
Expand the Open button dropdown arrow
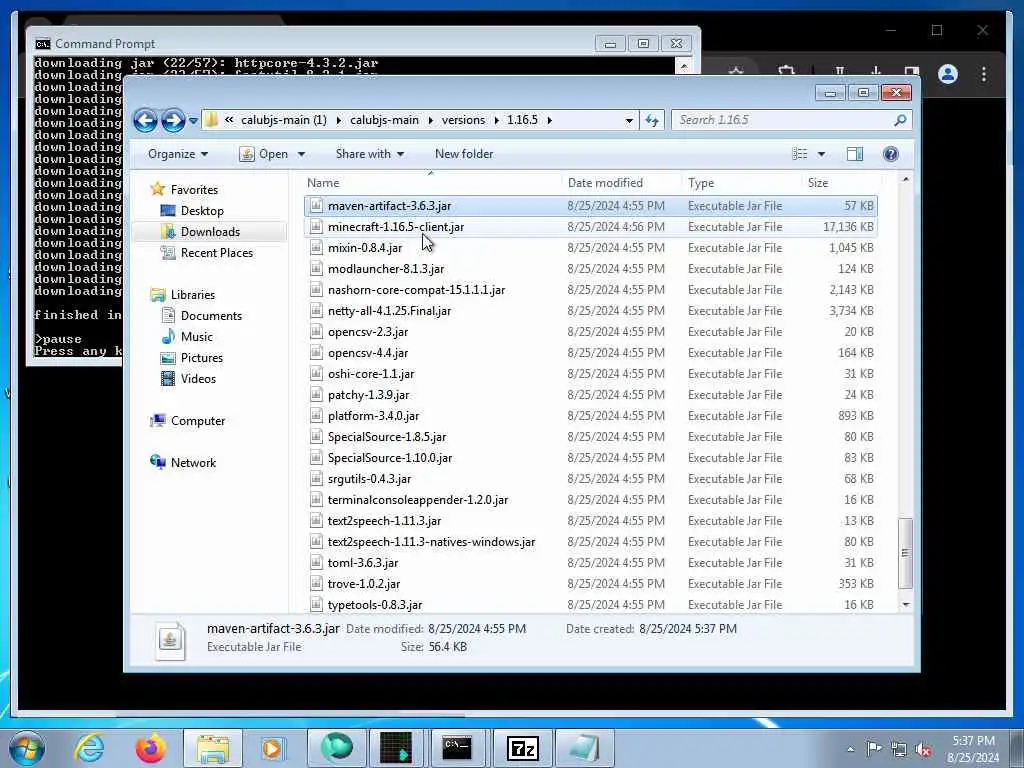click(302, 154)
